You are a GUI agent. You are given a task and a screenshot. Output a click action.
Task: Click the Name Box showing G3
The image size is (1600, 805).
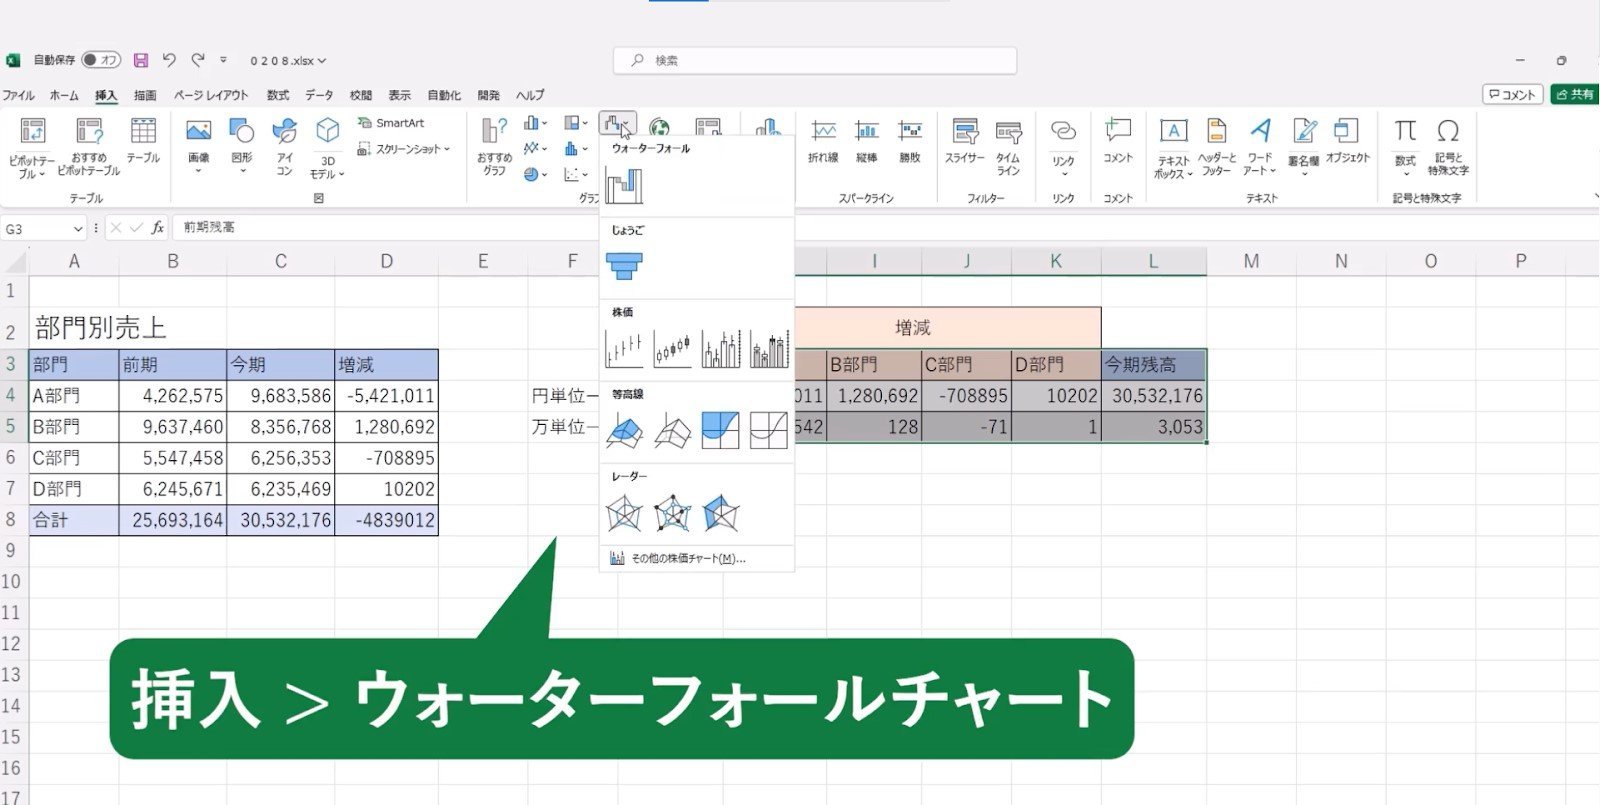point(43,228)
